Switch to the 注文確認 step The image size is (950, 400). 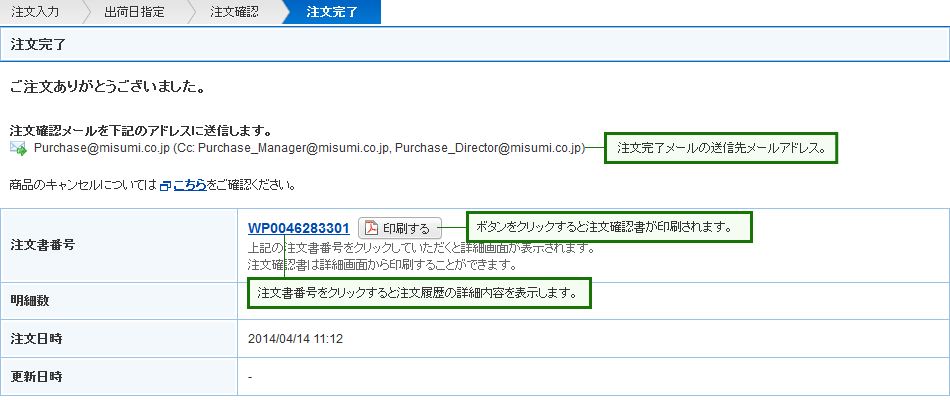(x=234, y=12)
